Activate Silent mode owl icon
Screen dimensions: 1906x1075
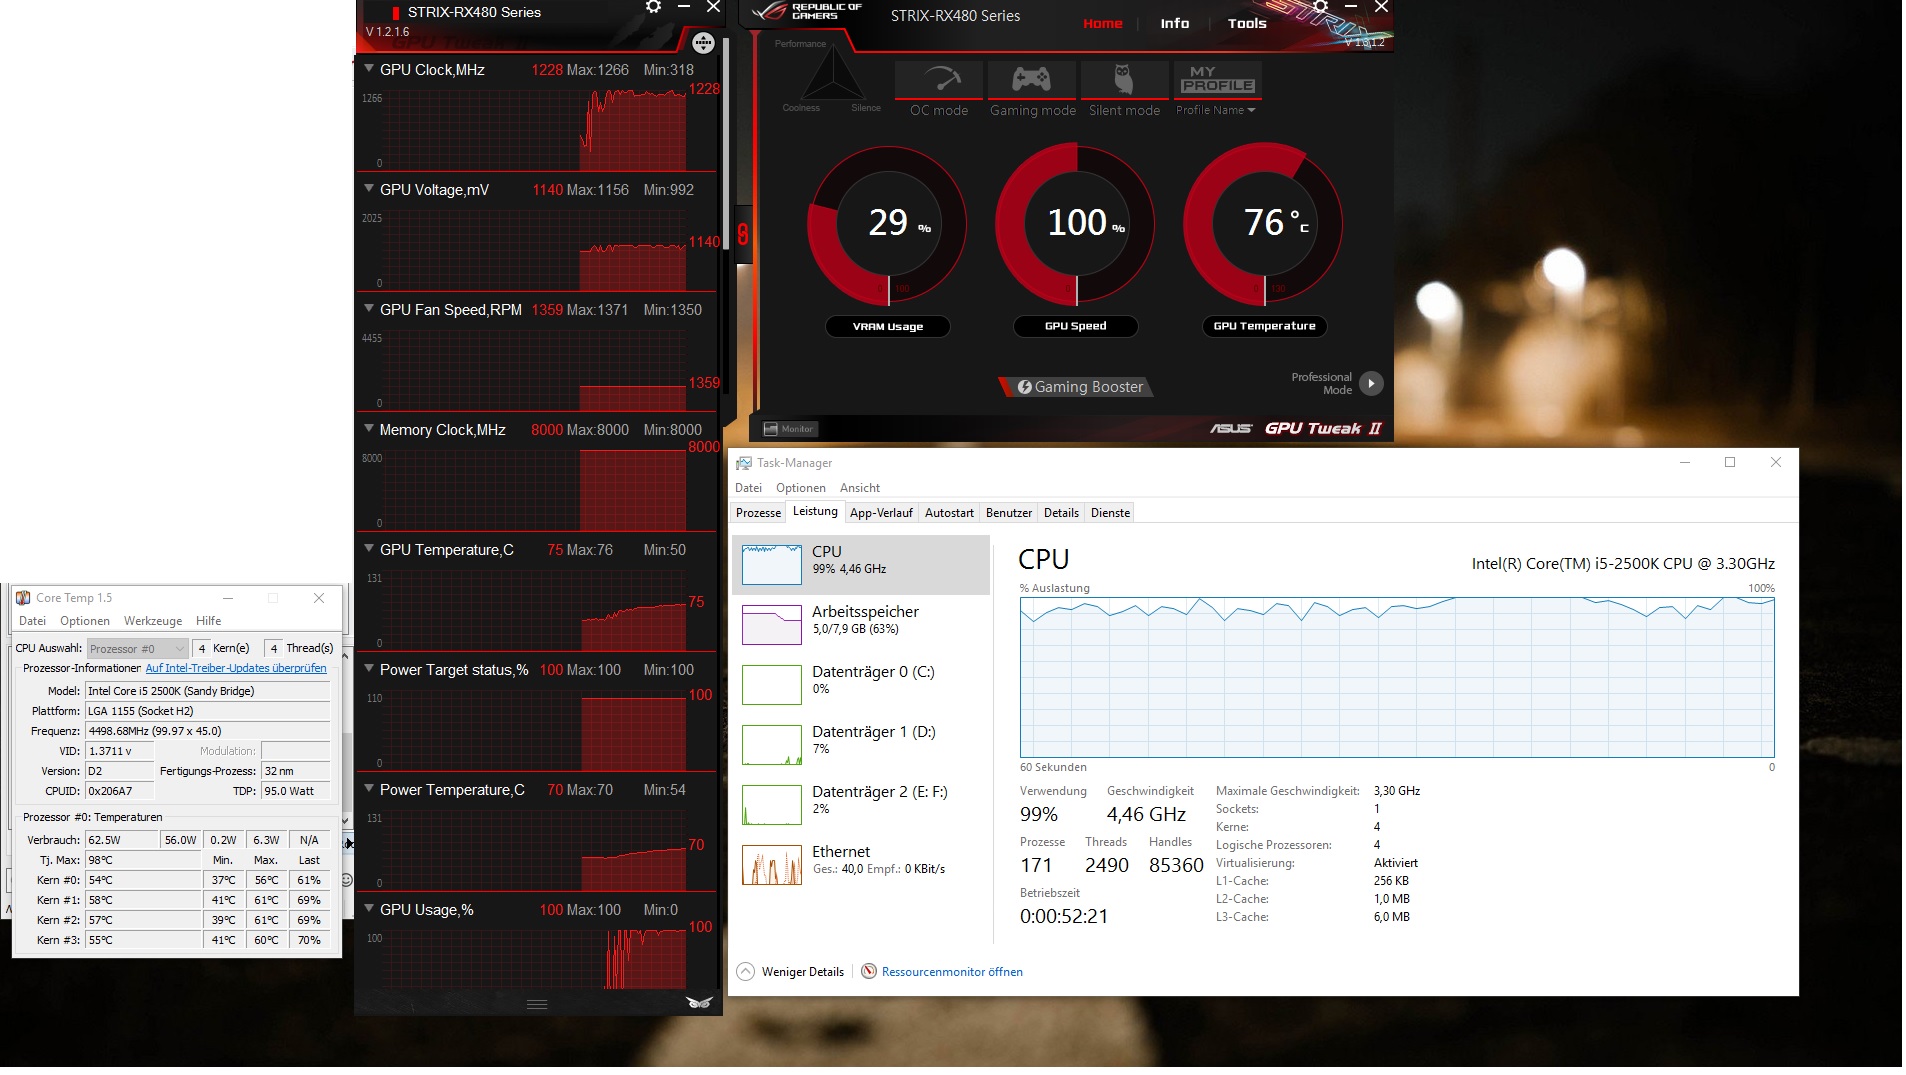tap(1124, 80)
